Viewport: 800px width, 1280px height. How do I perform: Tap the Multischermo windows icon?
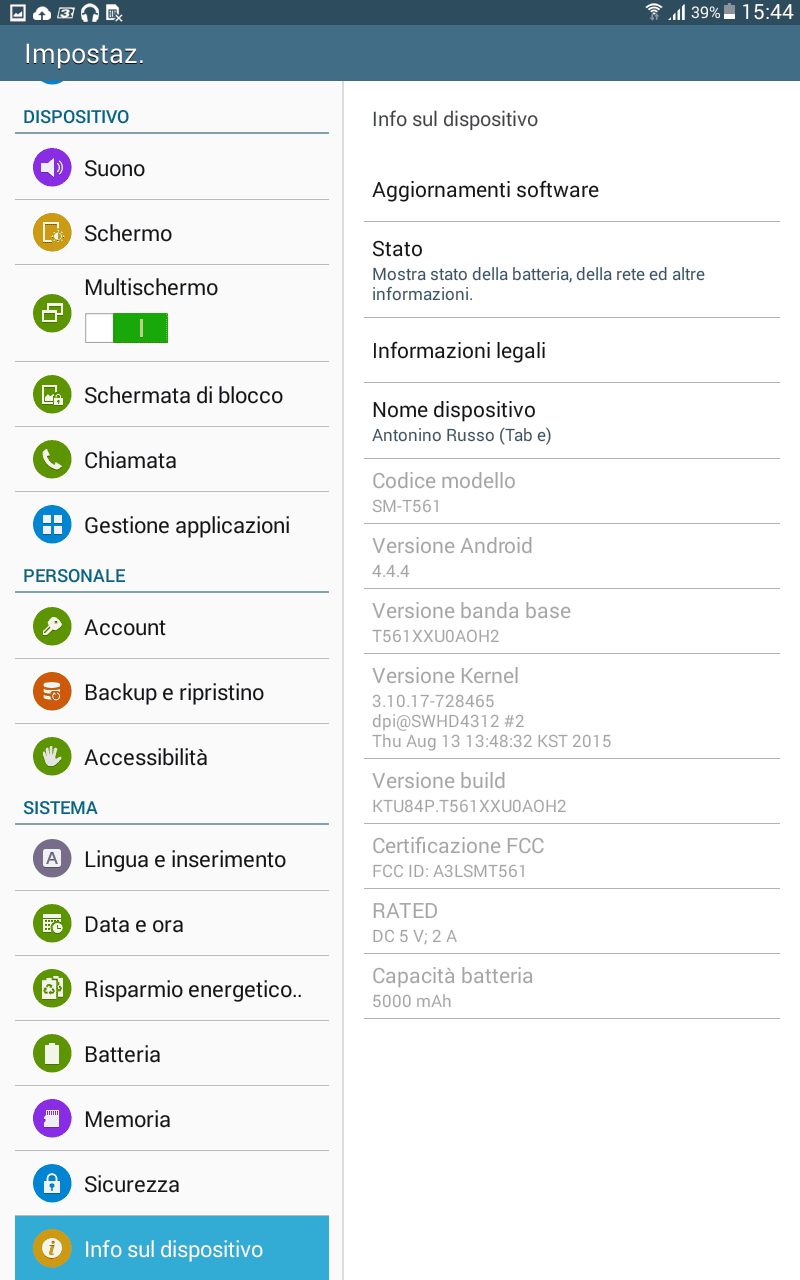click(52, 313)
